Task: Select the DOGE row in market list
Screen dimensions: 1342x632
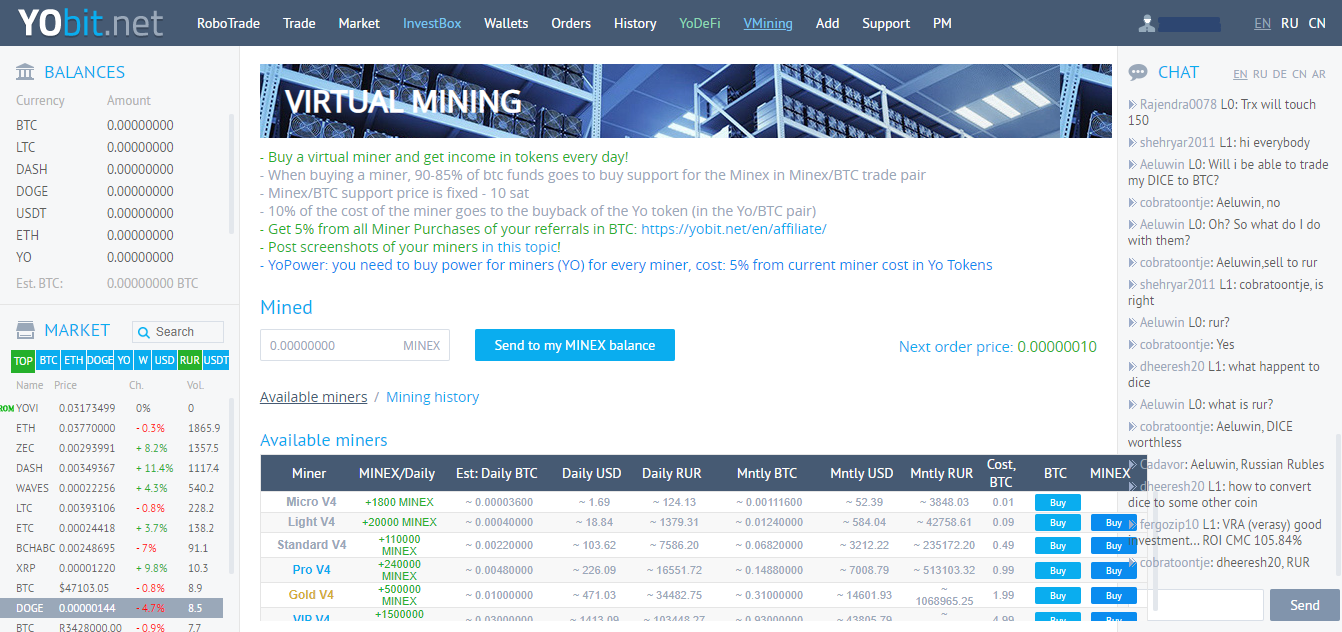Action: 111,608
